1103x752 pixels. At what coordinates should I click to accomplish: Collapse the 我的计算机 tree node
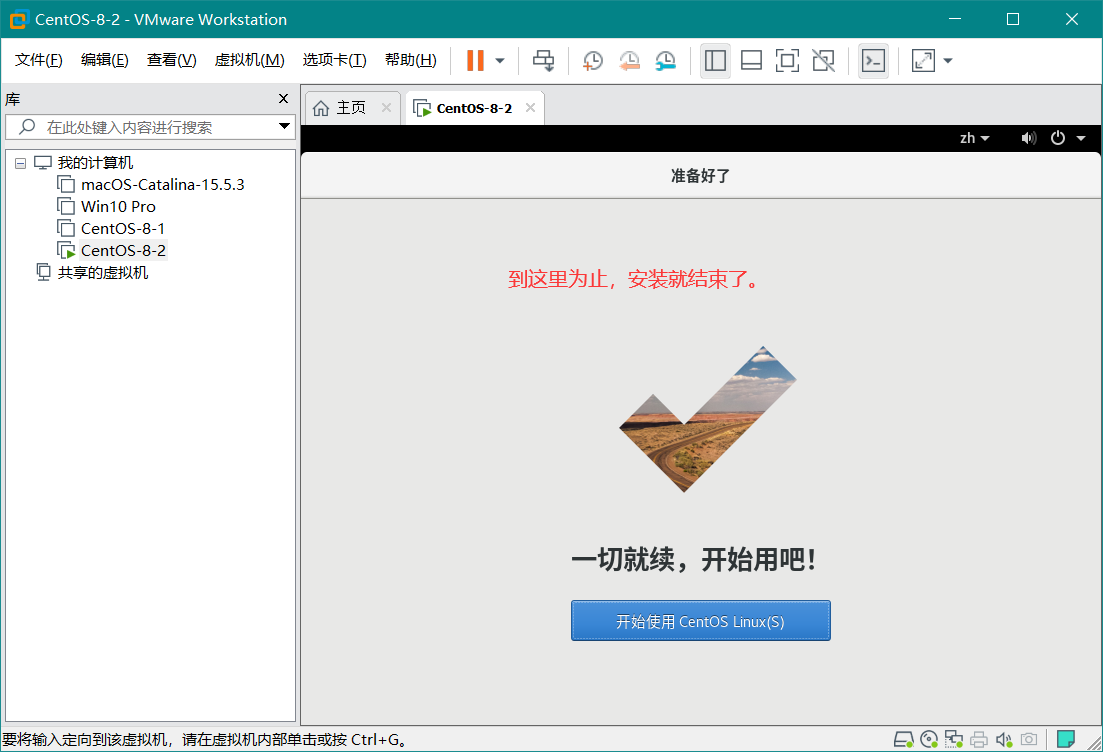tap(21, 163)
